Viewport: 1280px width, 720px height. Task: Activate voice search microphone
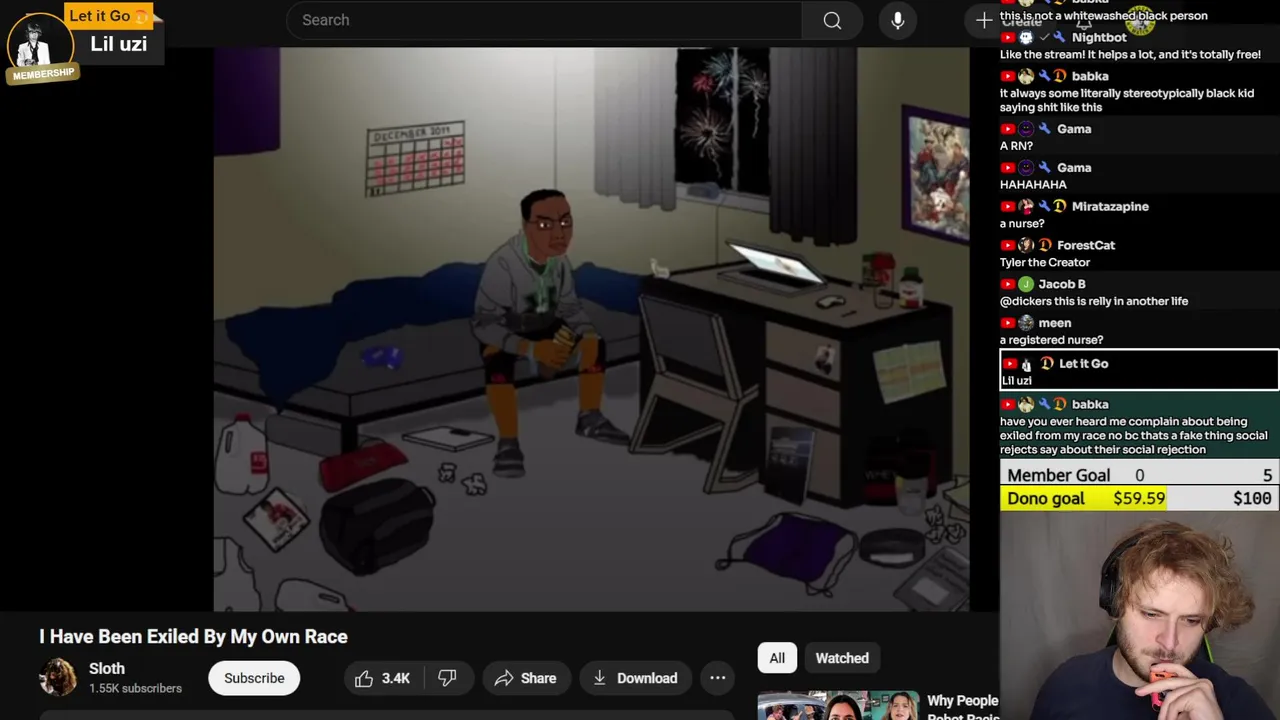[x=897, y=20]
